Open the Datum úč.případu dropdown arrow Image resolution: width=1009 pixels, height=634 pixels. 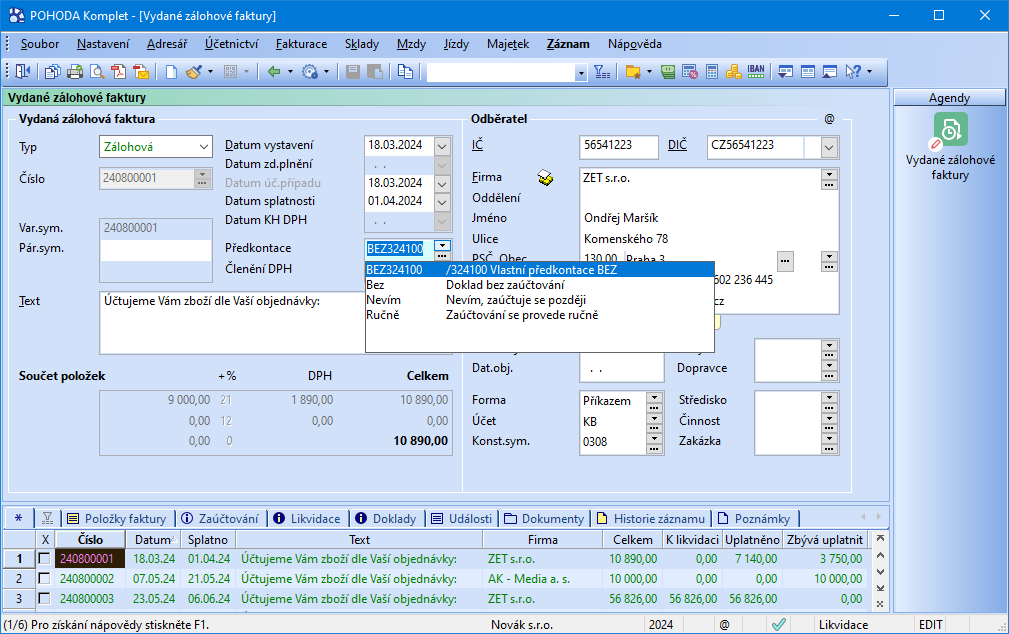(x=442, y=183)
